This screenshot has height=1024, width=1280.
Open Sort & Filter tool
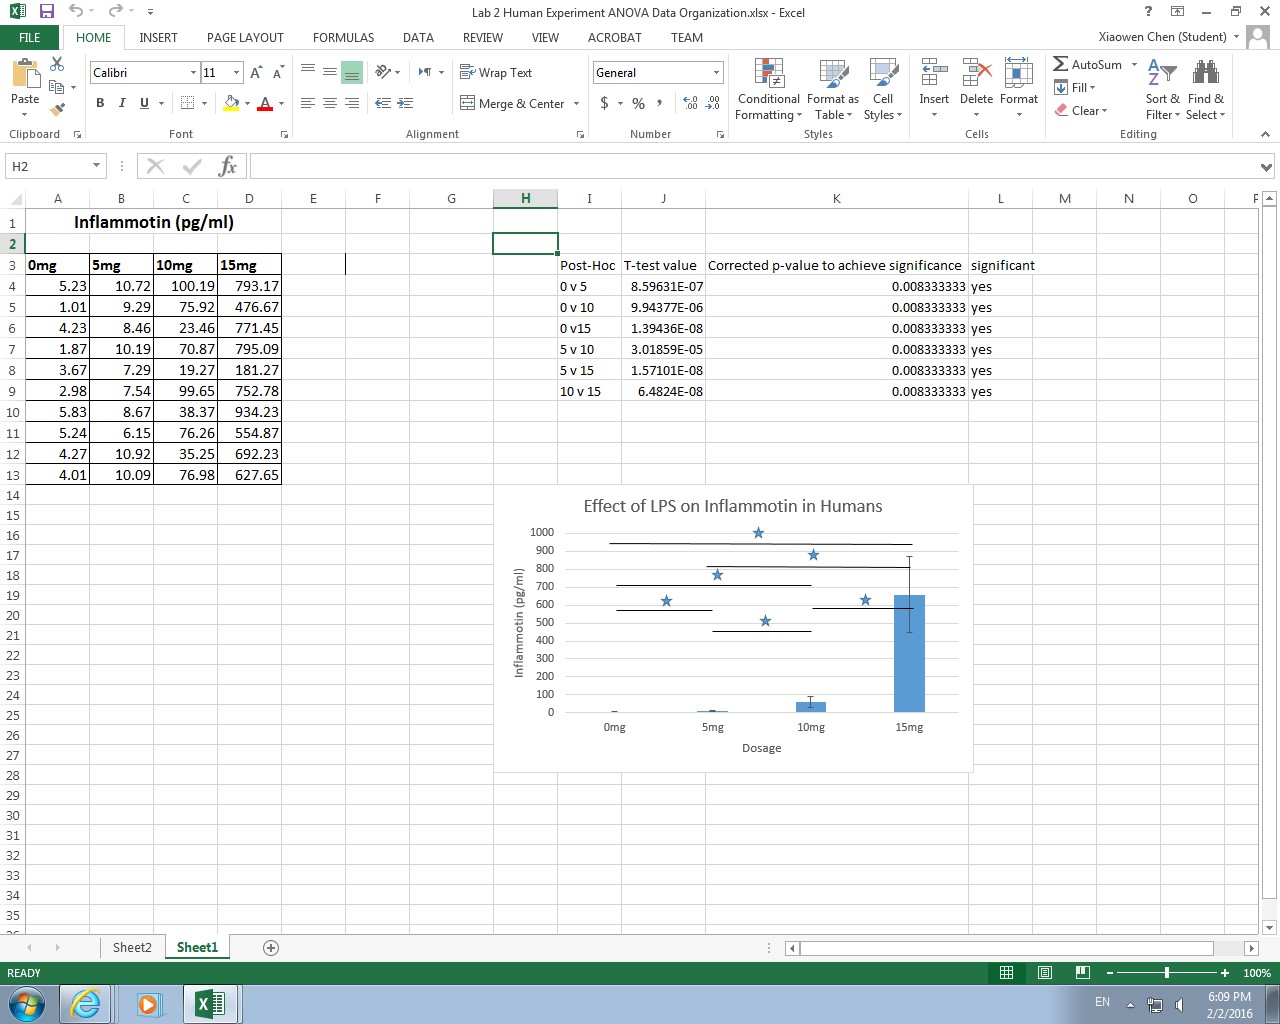tap(1162, 90)
